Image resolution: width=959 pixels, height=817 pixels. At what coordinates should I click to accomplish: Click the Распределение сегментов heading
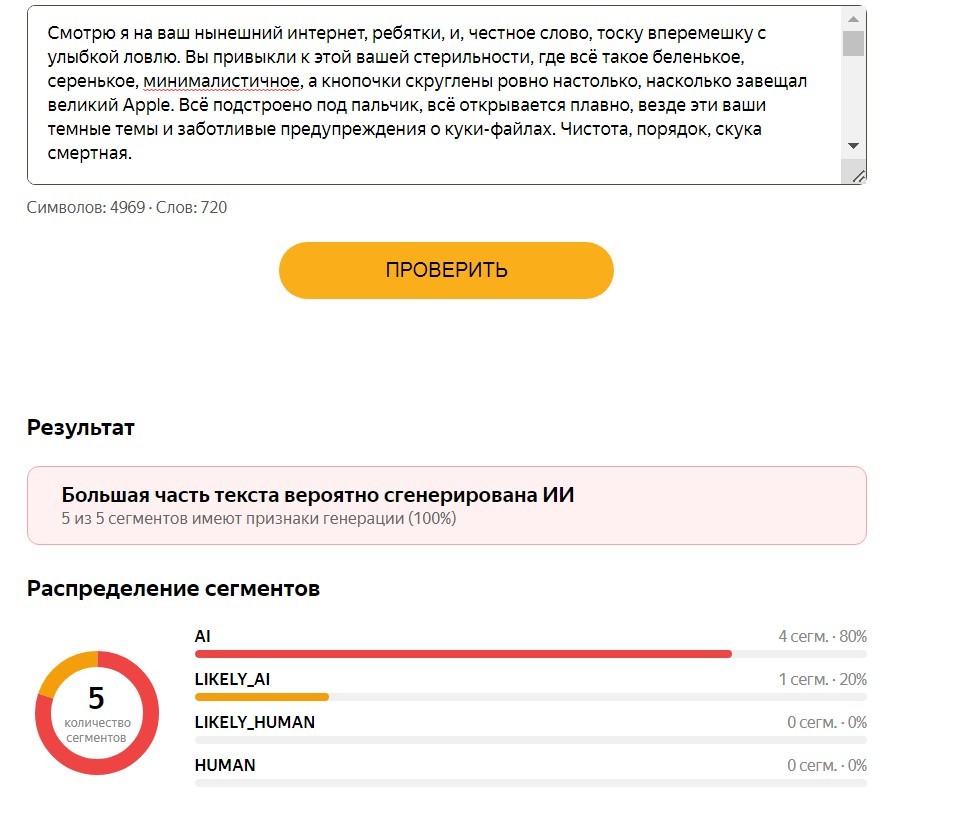(173, 588)
